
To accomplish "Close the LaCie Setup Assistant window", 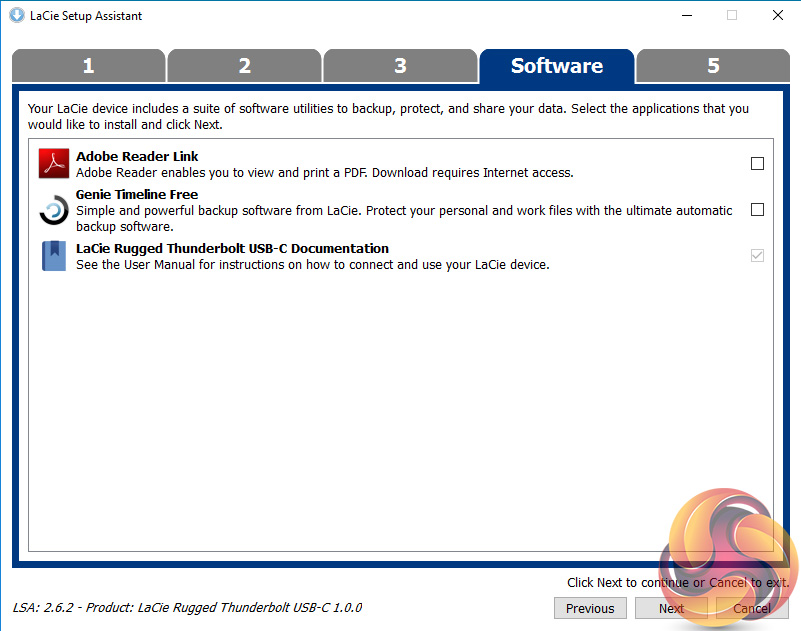I will [778, 15].
